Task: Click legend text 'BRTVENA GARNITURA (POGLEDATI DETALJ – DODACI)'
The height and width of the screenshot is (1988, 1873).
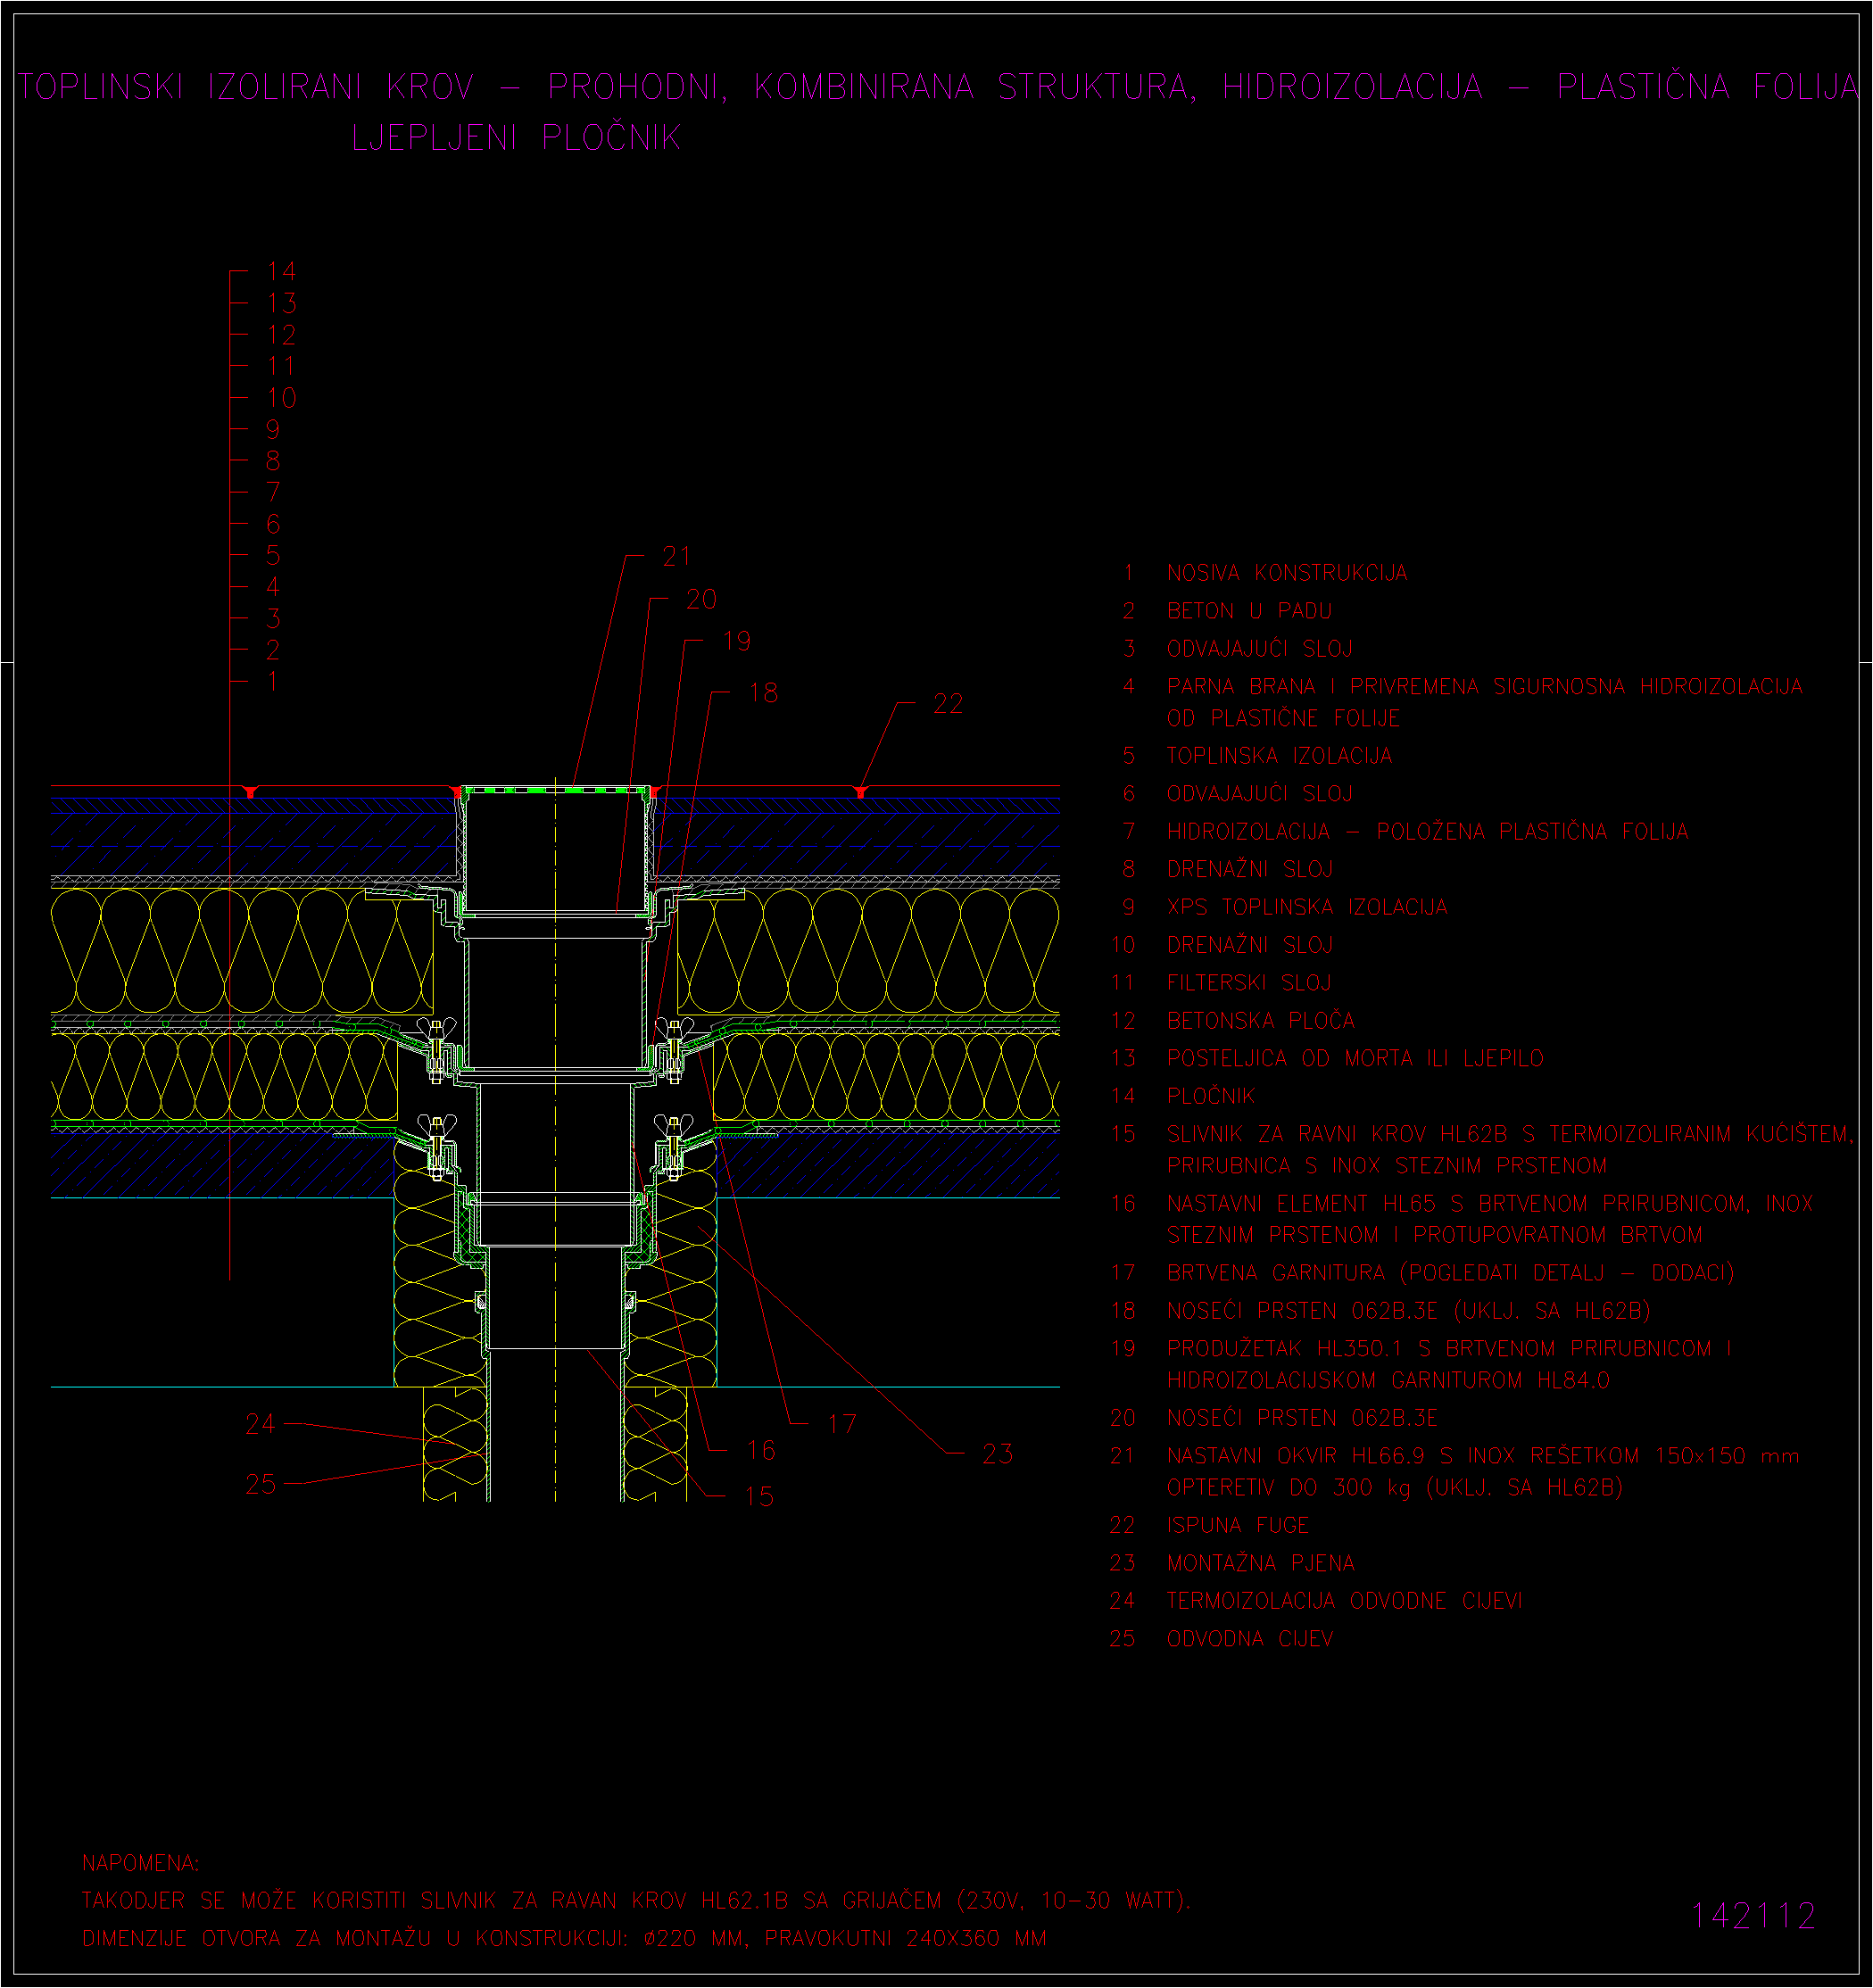Action: 1450,1272
